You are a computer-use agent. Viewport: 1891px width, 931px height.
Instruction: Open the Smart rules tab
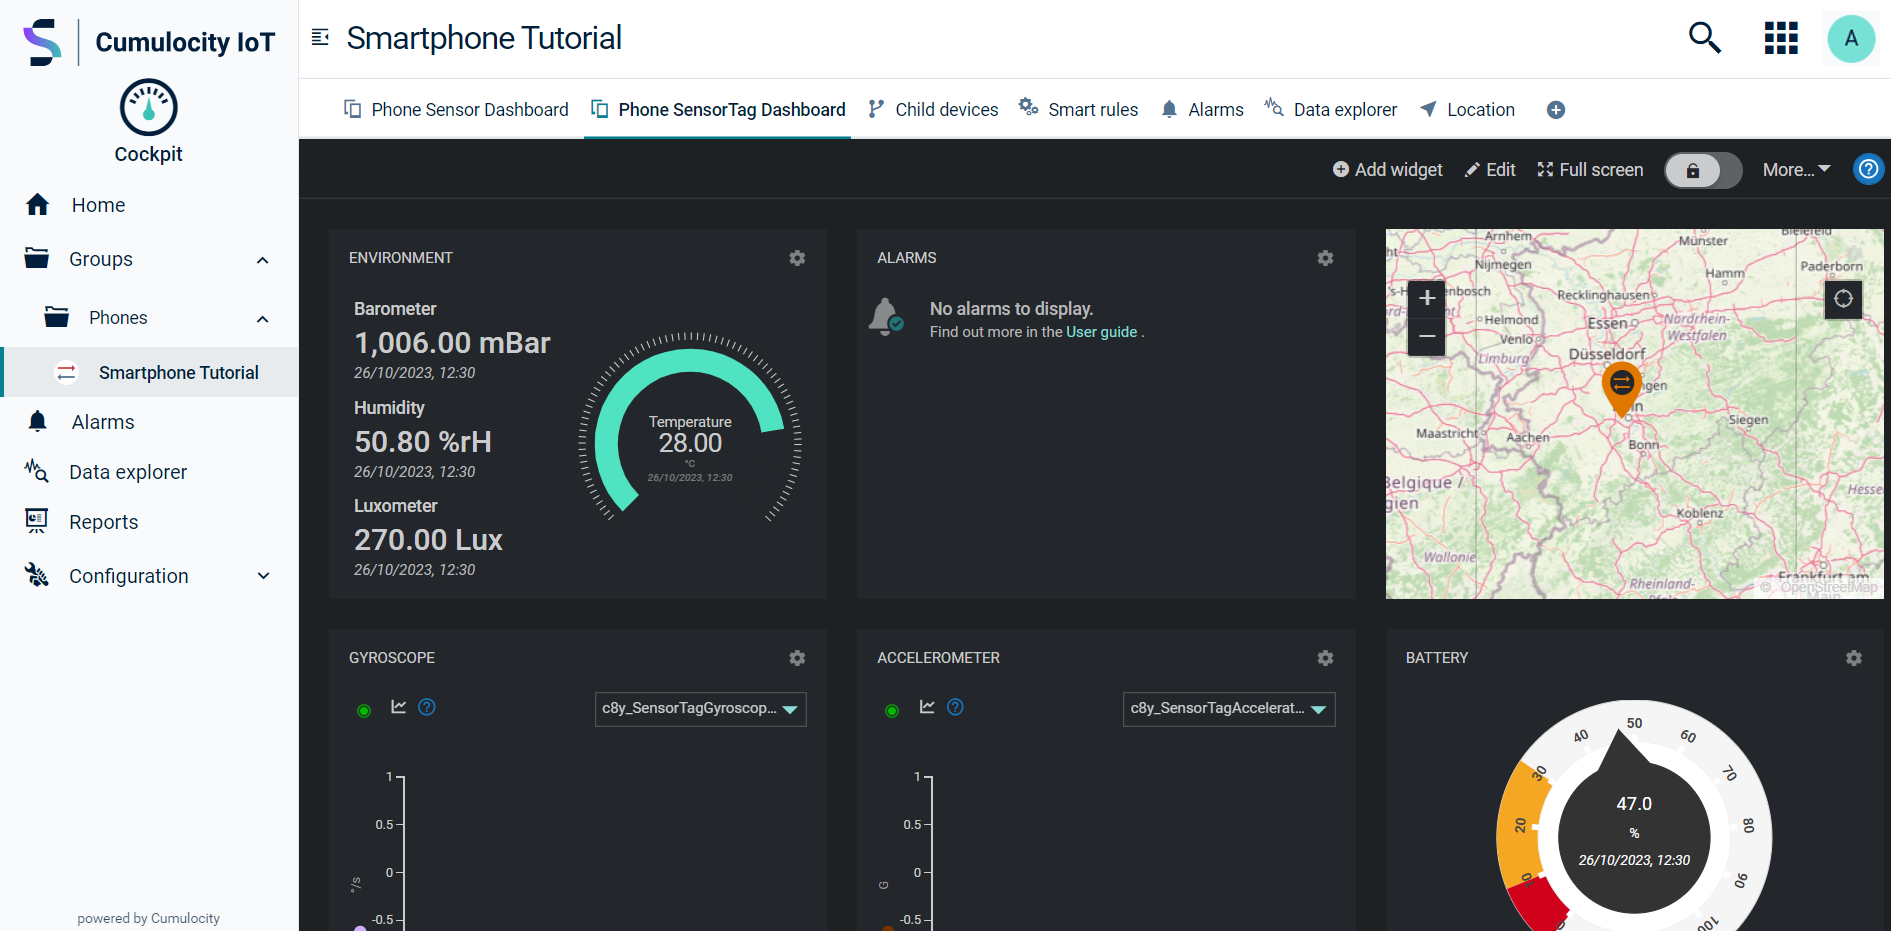1078,110
